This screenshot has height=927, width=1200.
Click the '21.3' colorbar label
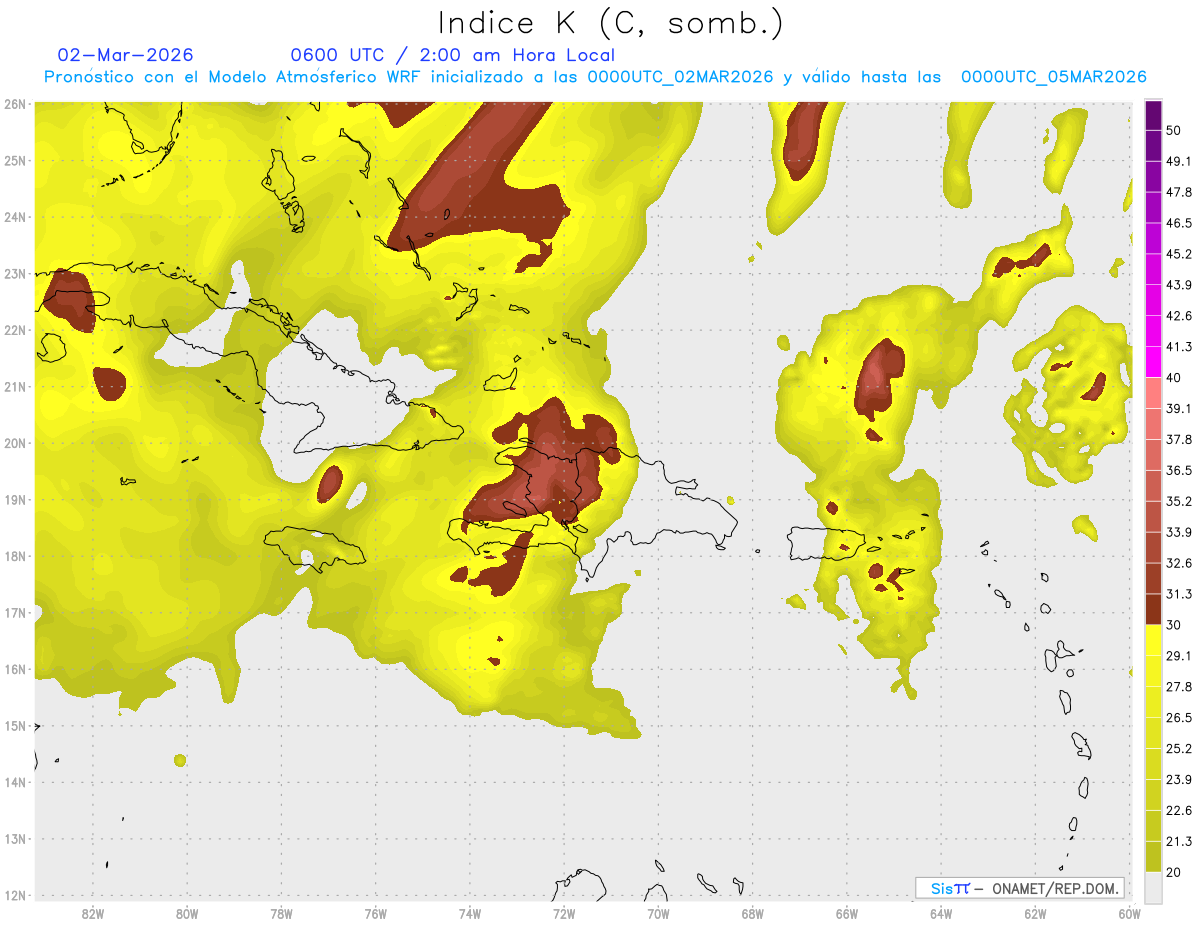[1179, 841]
